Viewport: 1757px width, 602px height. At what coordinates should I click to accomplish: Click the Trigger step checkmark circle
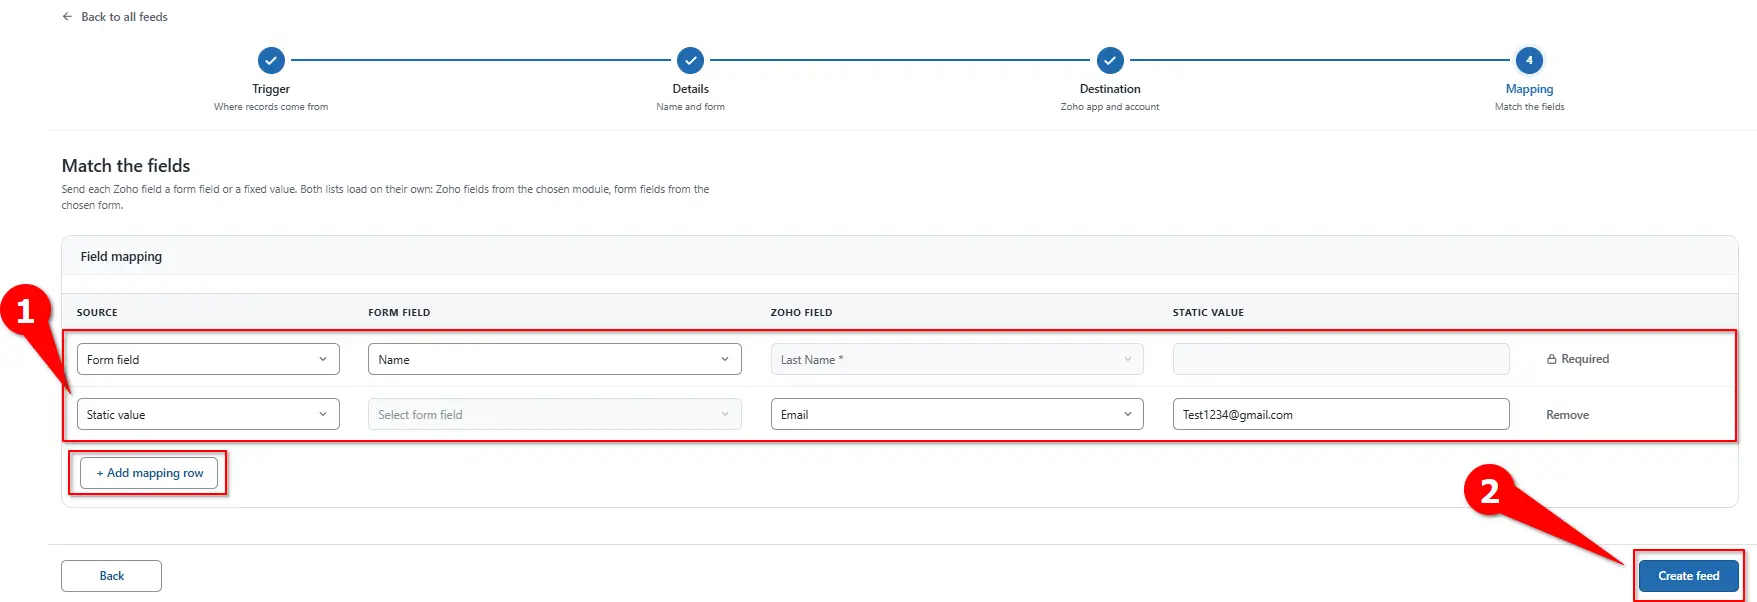pyautogui.click(x=271, y=60)
